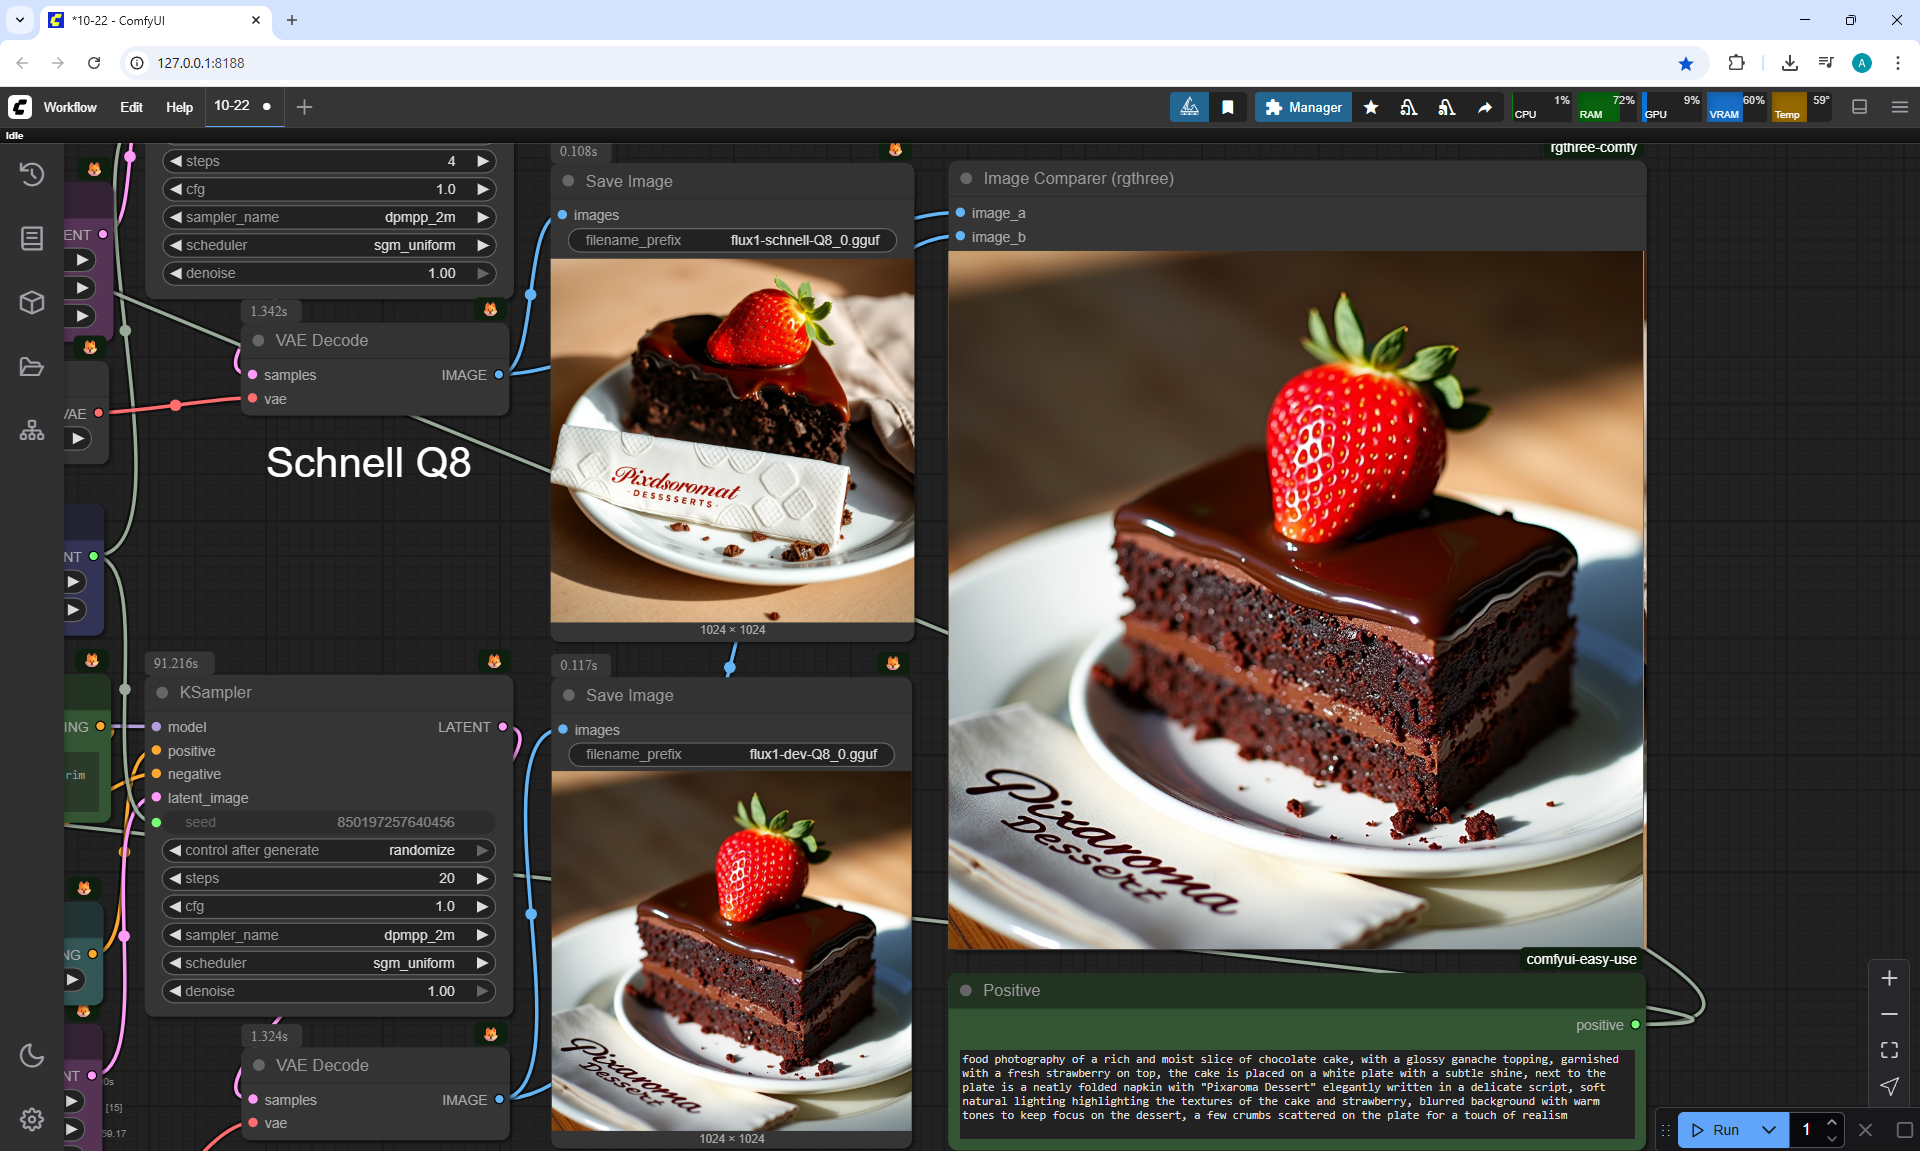Click the Manager button
This screenshot has height=1151, width=1920.
[x=1303, y=107]
